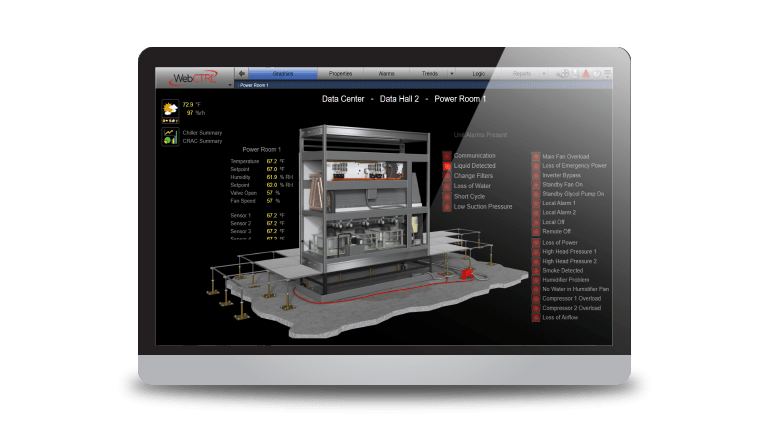Click the High Head Pressure 1 indicator

[x=536, y=252]
